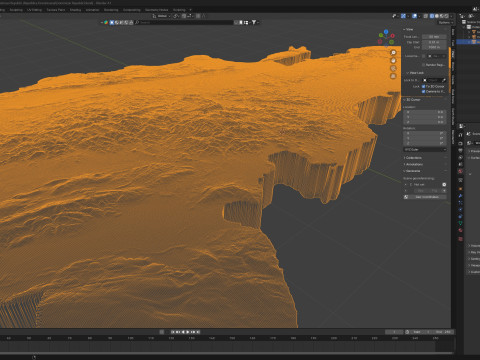Open the funnel filter next to the search field

(254, 22)
